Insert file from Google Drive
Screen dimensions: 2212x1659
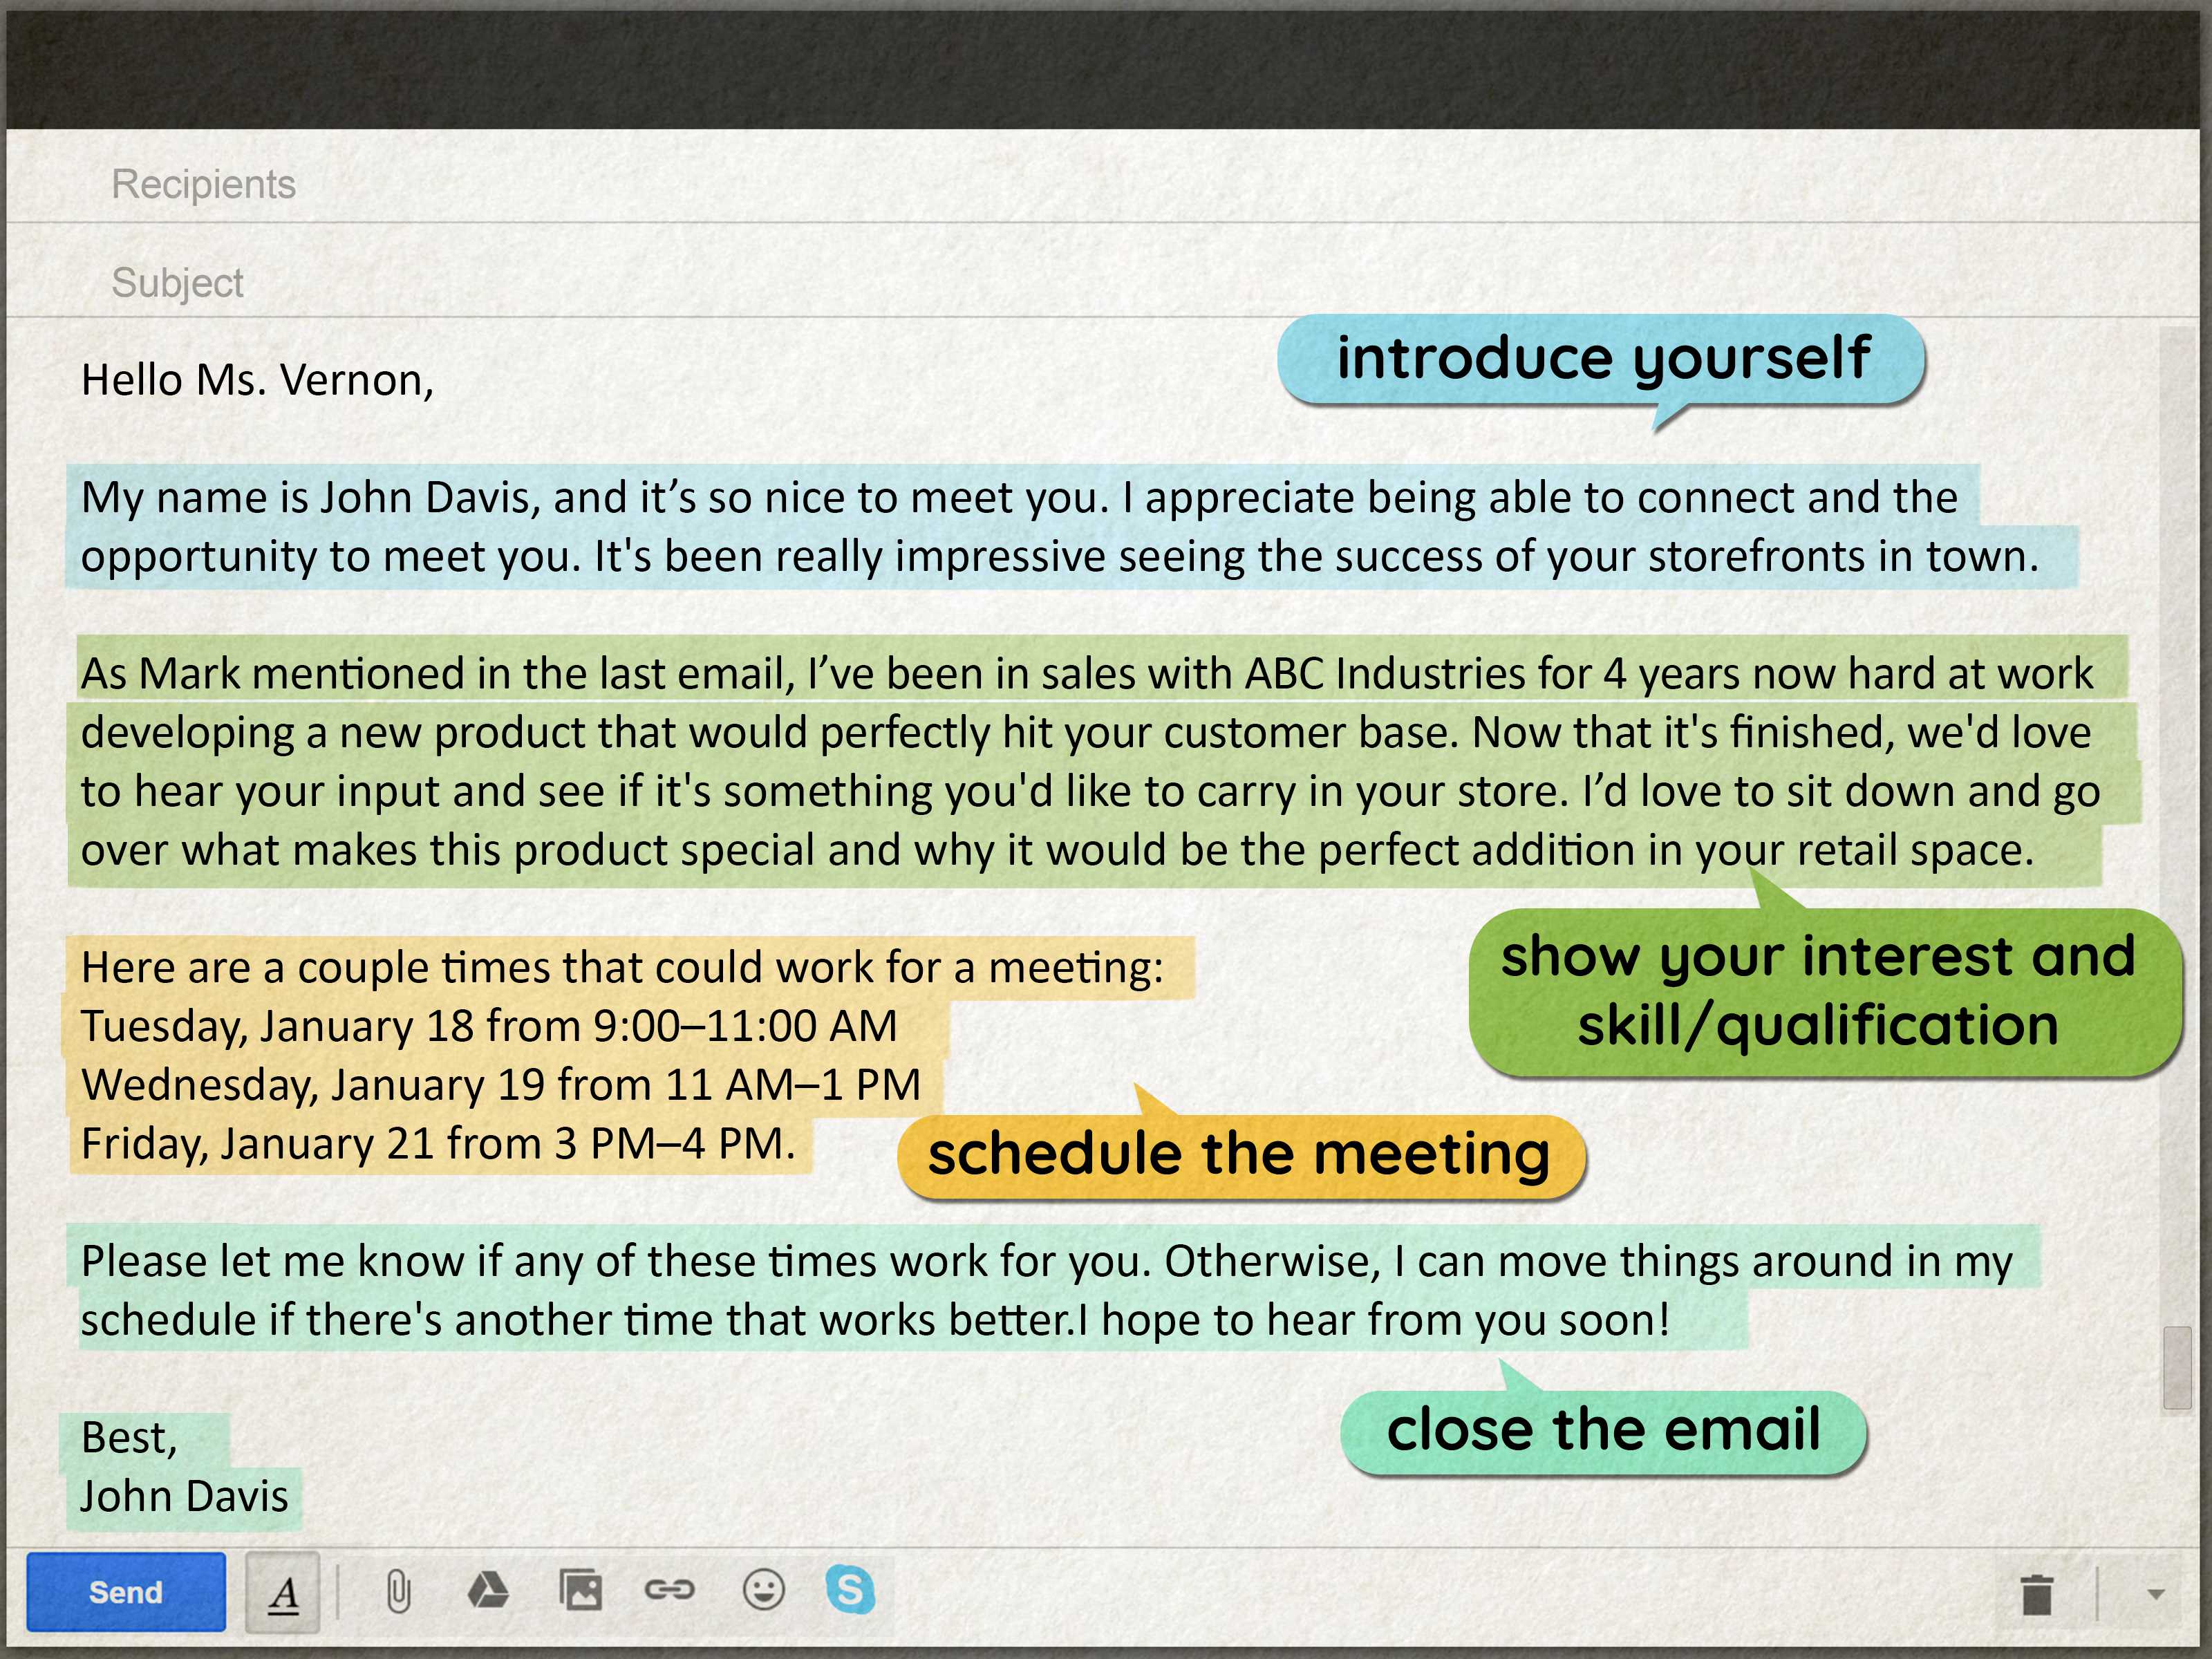pyautogui.click(x=488, y=1590)
